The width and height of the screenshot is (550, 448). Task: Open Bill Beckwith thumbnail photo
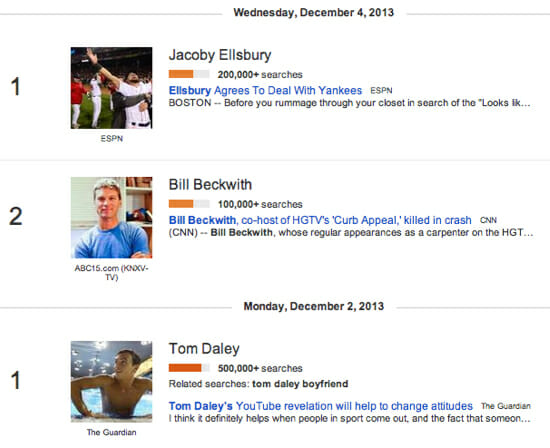point(112,218)
